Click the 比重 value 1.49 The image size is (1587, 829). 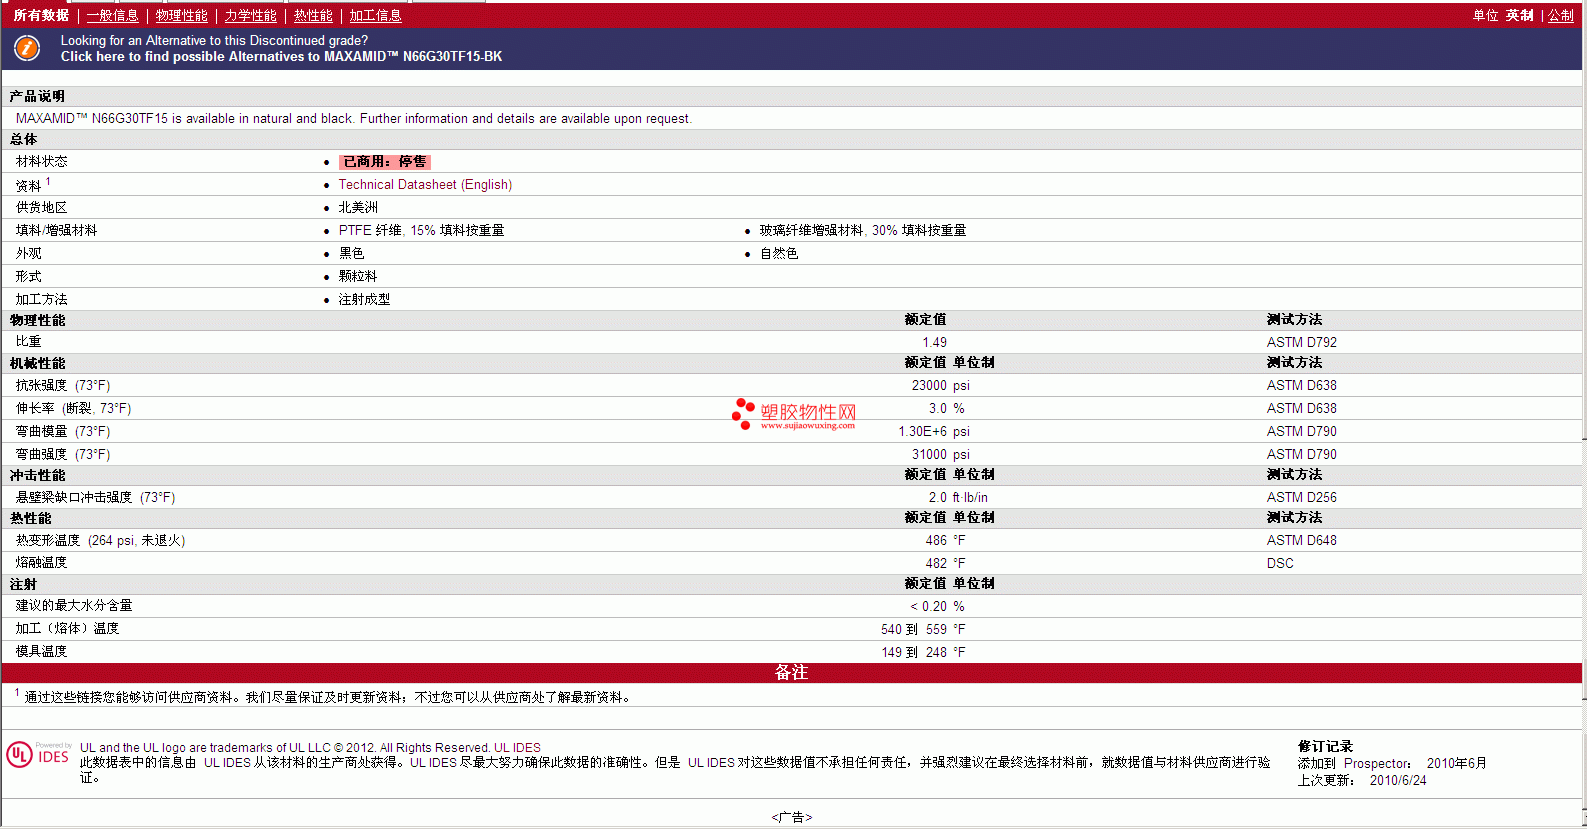(x=934, y=342)
